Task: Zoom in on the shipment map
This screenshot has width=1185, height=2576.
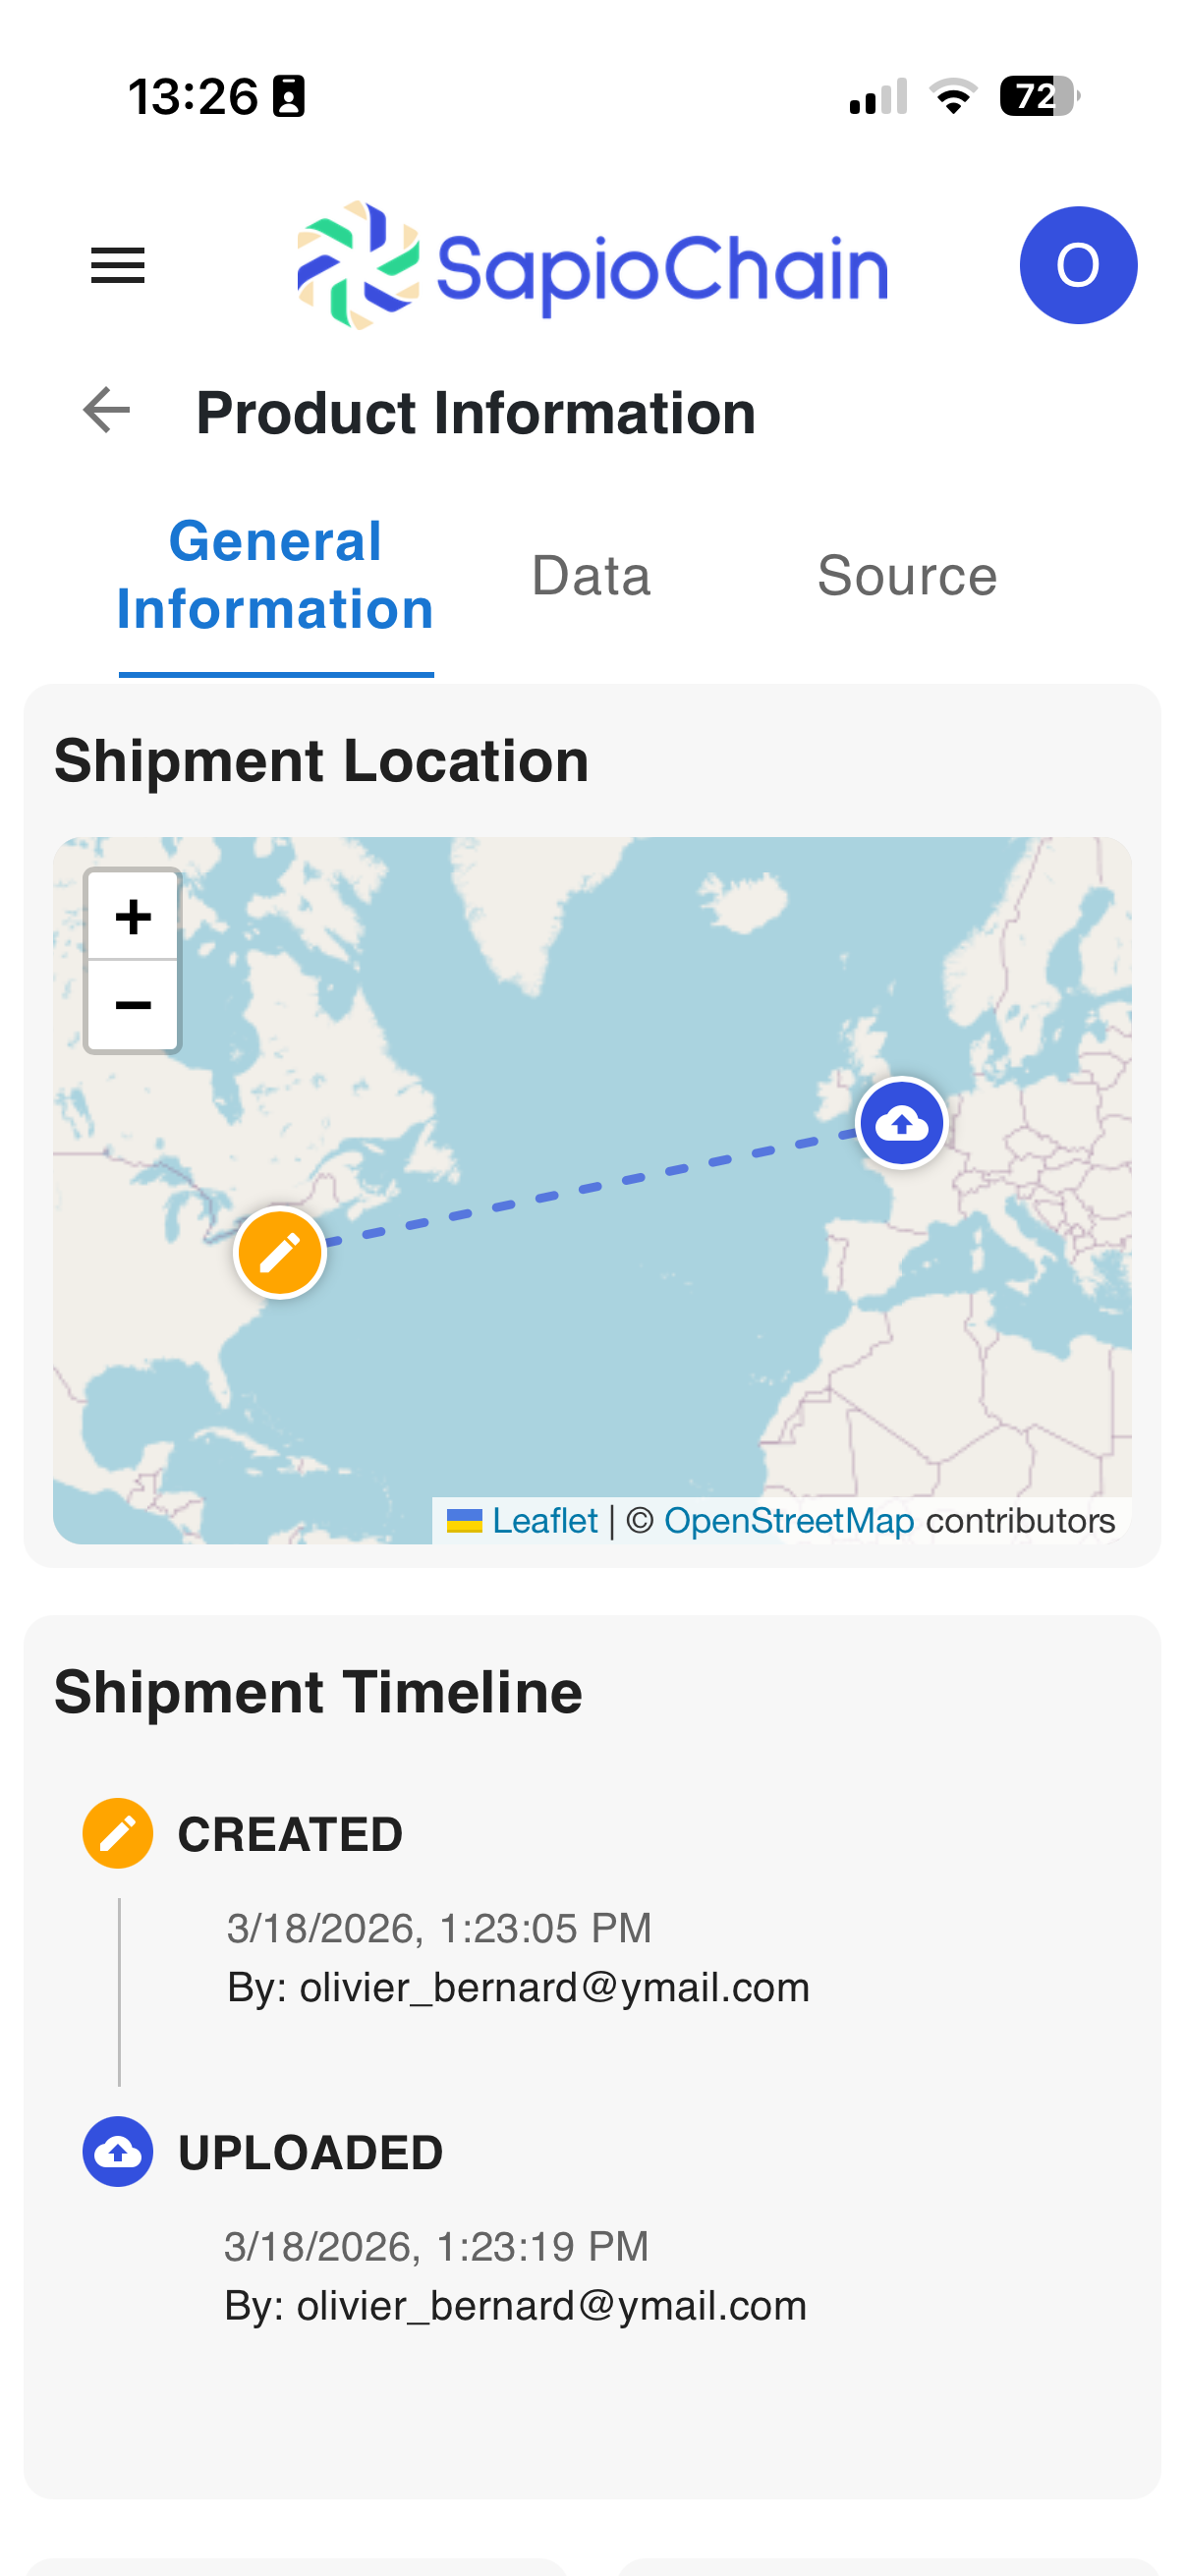Action: tap(133, 916)
